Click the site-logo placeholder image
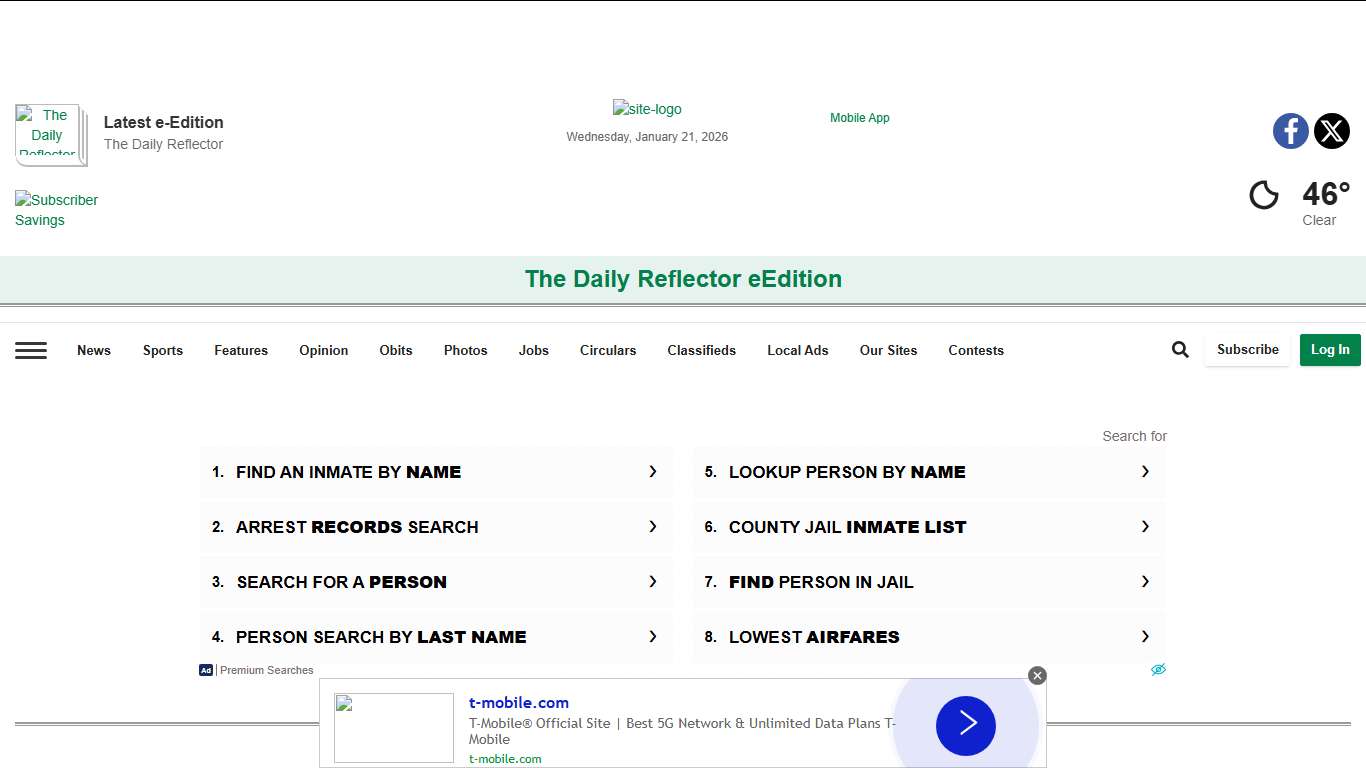The image size is (1366, 768). pos(647,108)
